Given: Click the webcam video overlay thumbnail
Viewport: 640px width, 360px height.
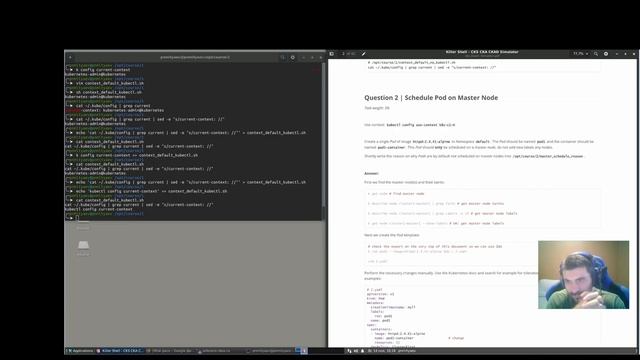Looking at the screenshot, I should pos(583,275).
